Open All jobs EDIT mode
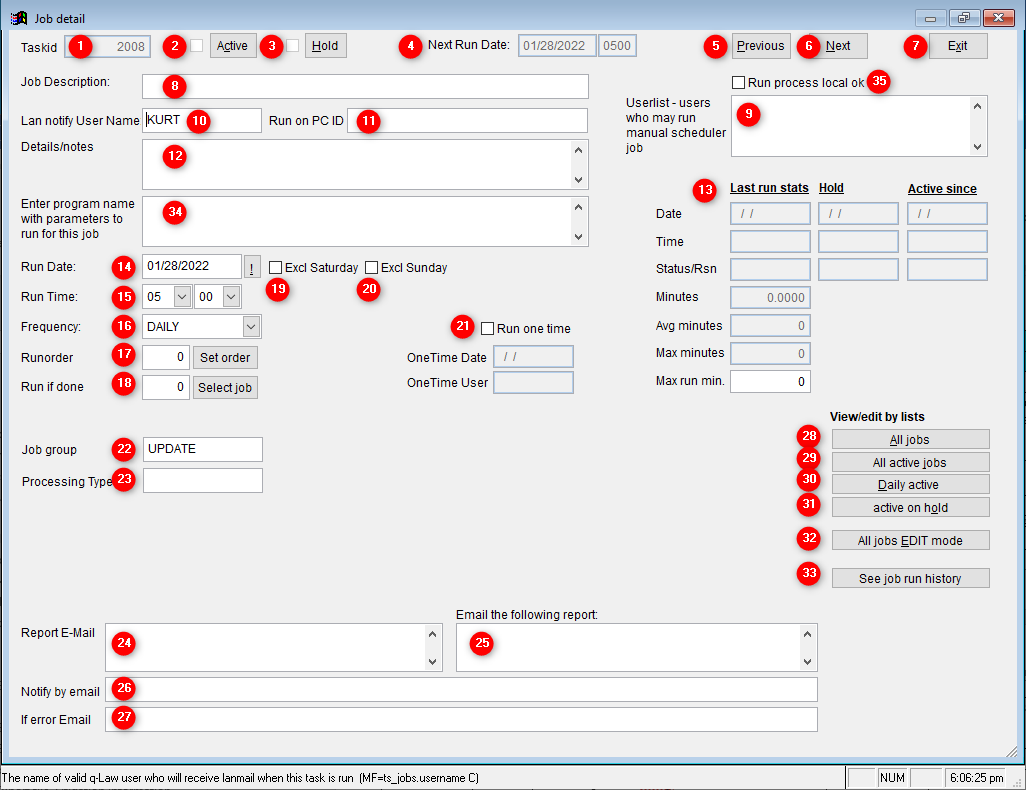This screenshot has height=790, width=1026. click(x=910, y=540)
